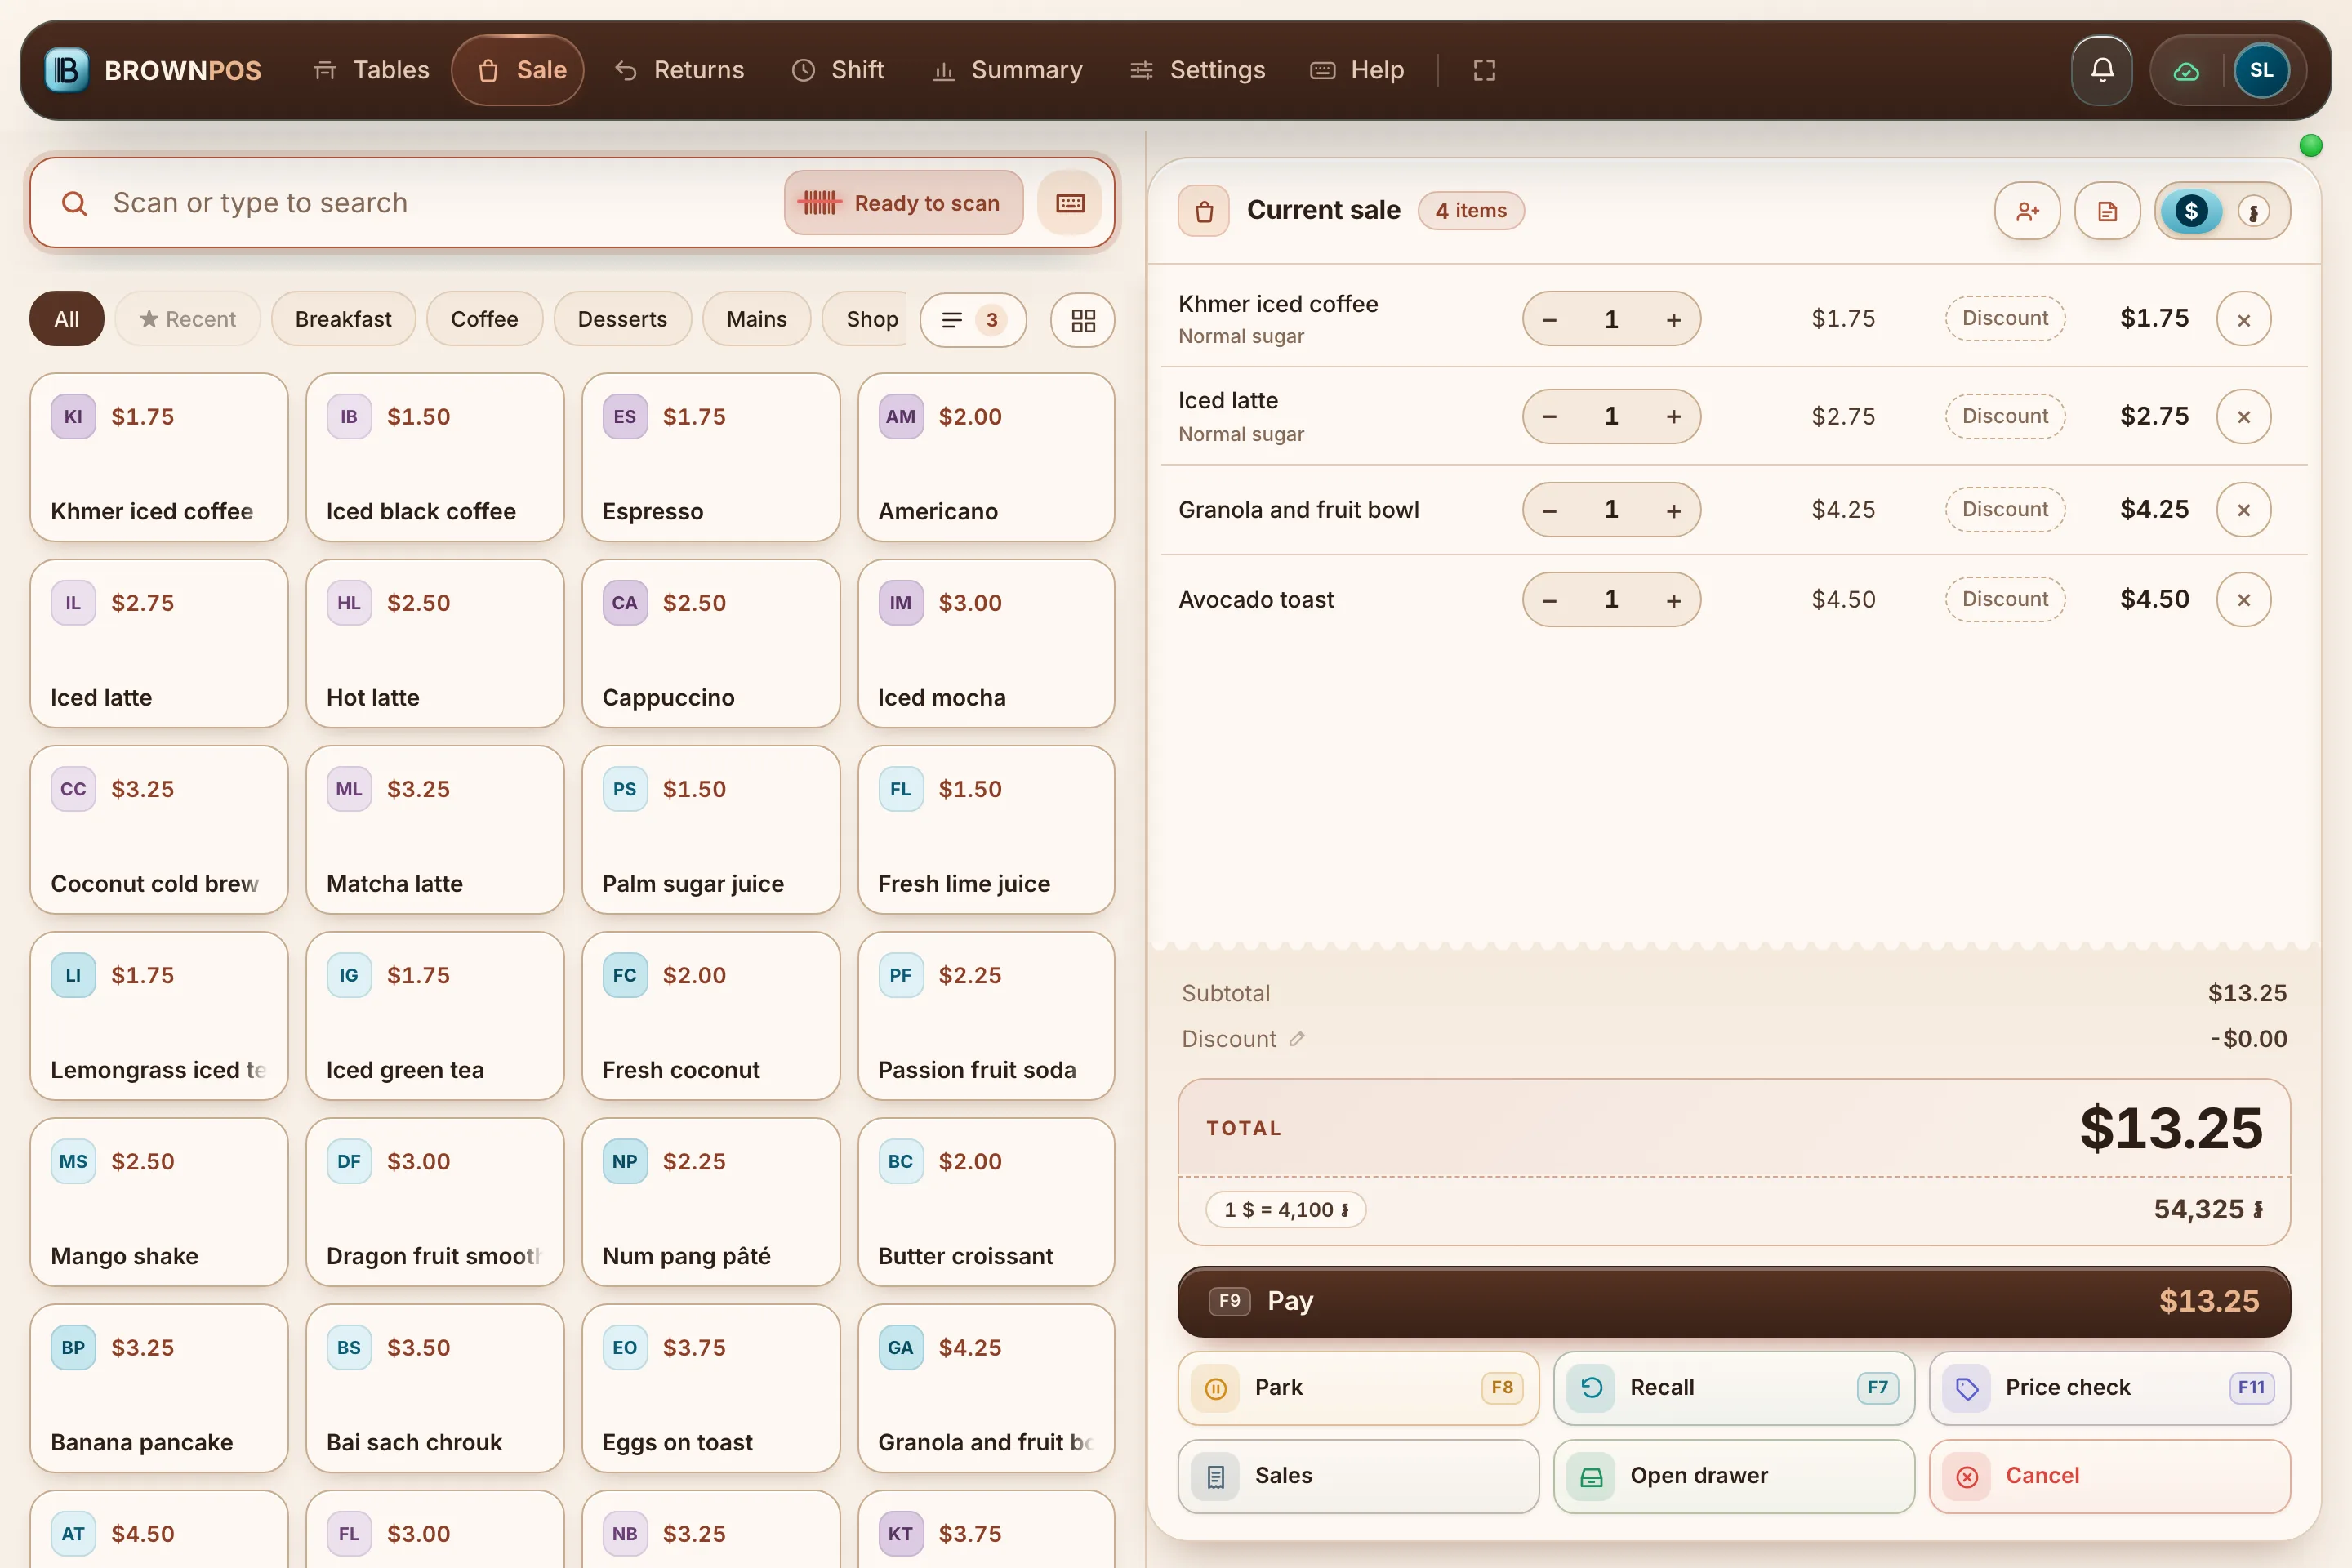
Task: Recall a parked sale
Action: (x=1733, y=1388)
